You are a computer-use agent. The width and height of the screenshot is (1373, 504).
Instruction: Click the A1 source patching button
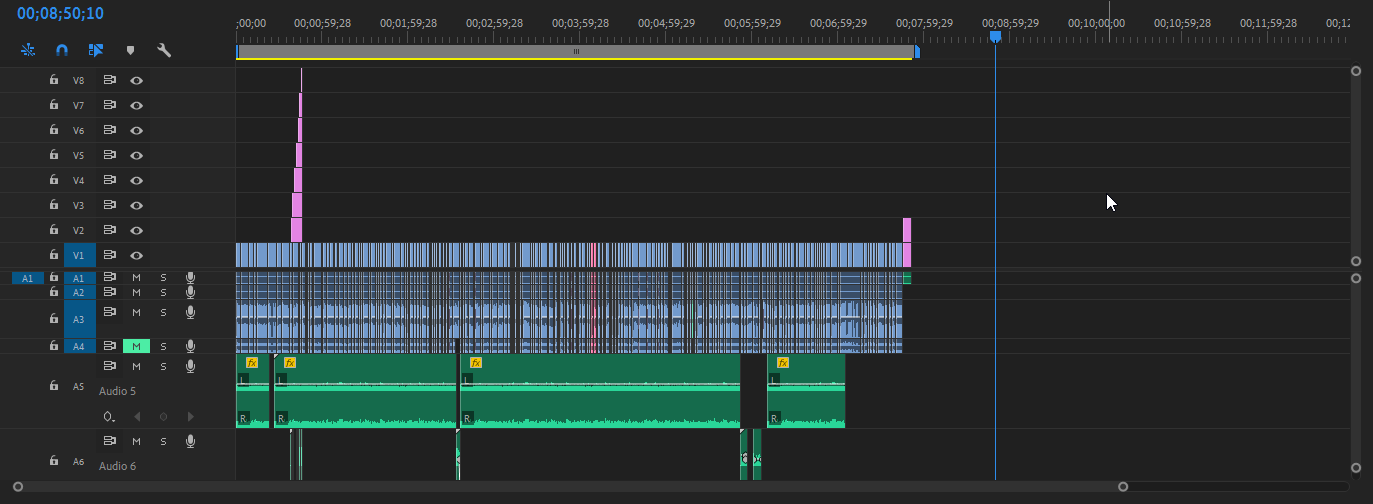[x=28, y=278]
